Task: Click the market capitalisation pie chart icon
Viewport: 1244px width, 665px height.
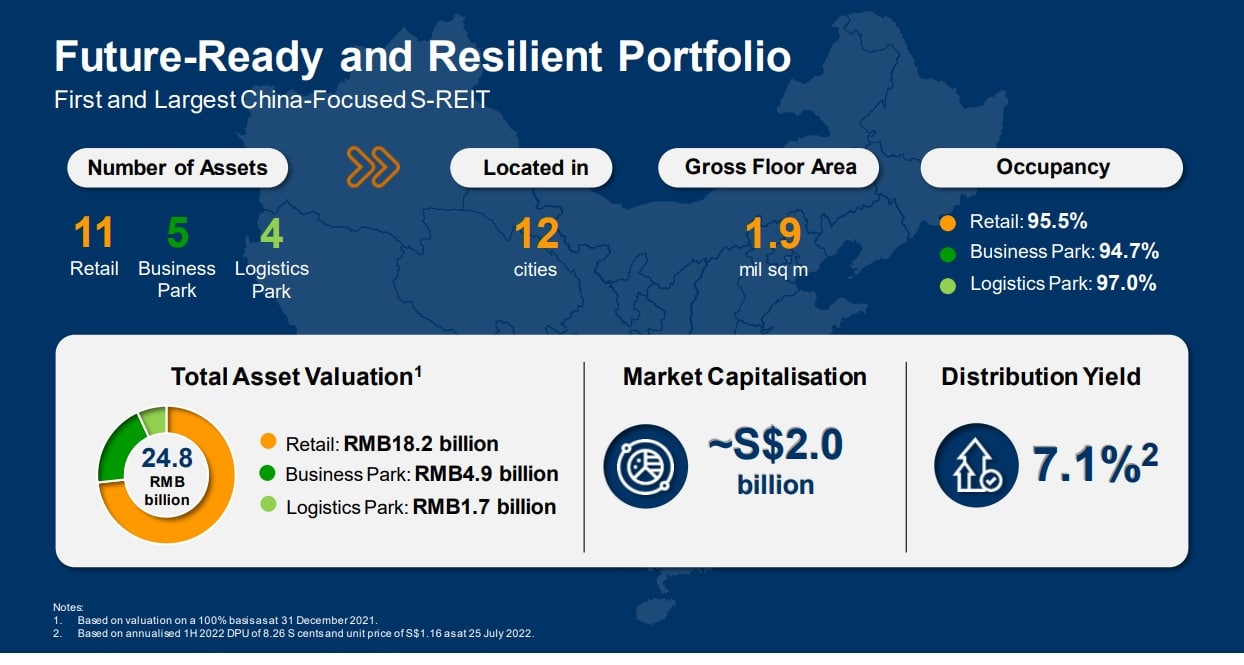Action: [x=646, y=466]
